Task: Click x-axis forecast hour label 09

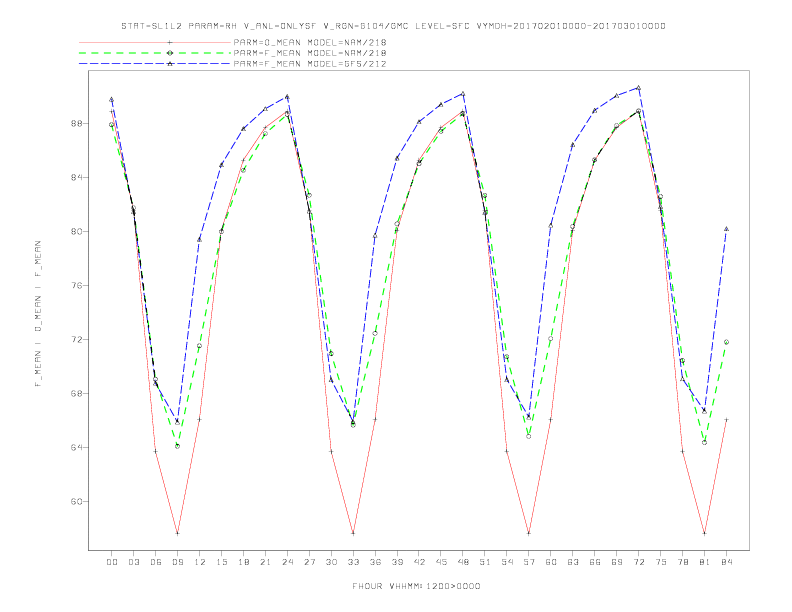Action: 177,562
